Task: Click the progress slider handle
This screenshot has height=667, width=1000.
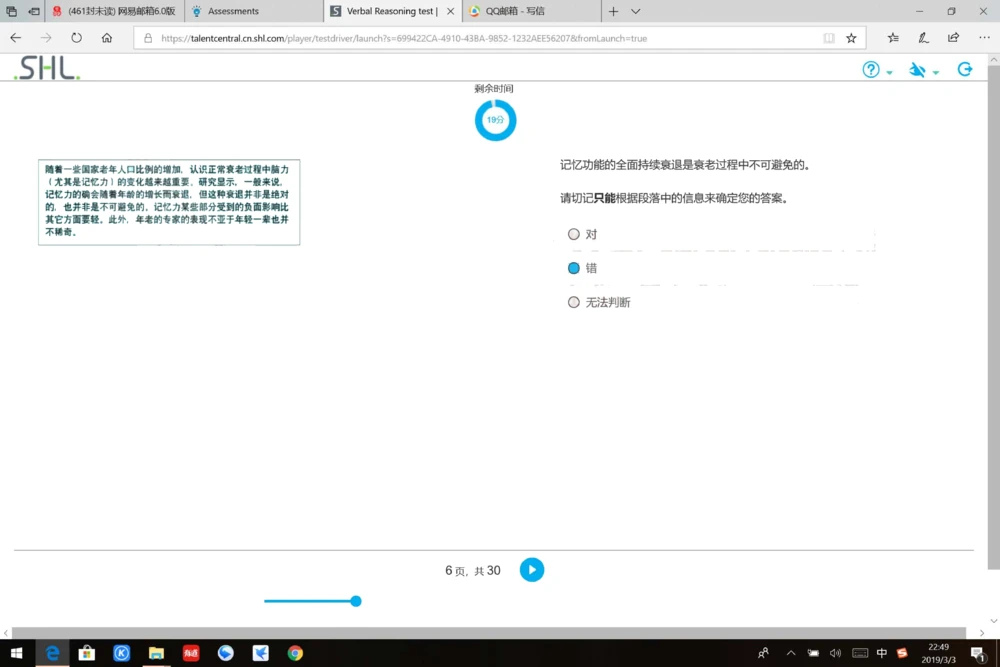Action: pyautogui.click(x=355, y=601)
